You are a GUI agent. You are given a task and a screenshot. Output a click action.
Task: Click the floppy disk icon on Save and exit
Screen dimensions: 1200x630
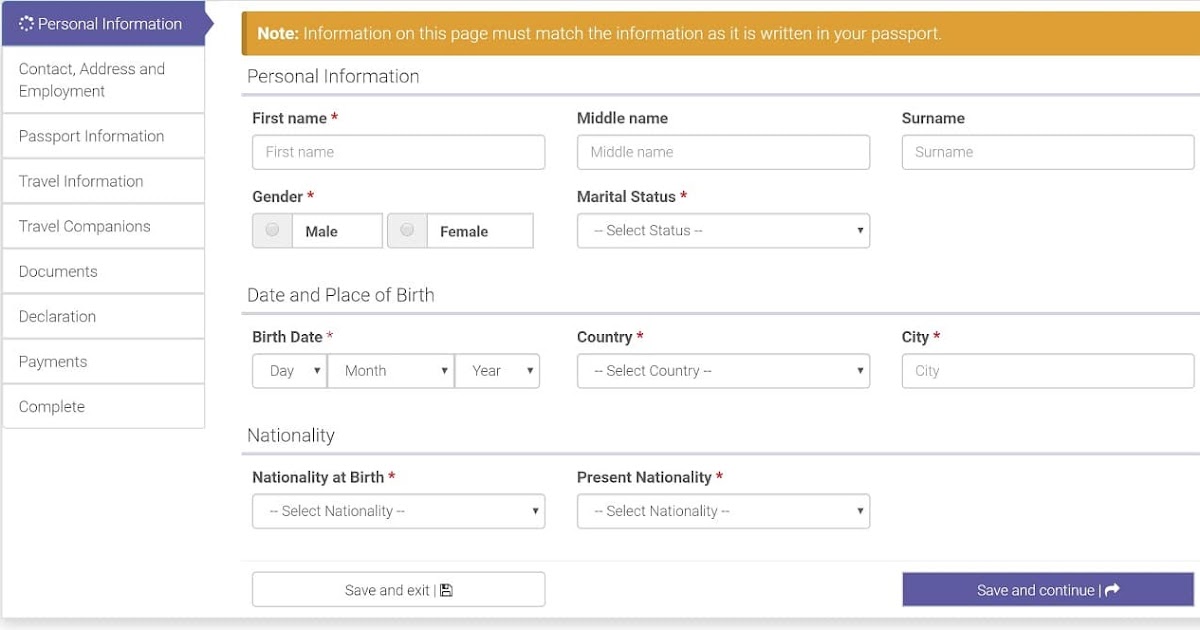(446, 590)
